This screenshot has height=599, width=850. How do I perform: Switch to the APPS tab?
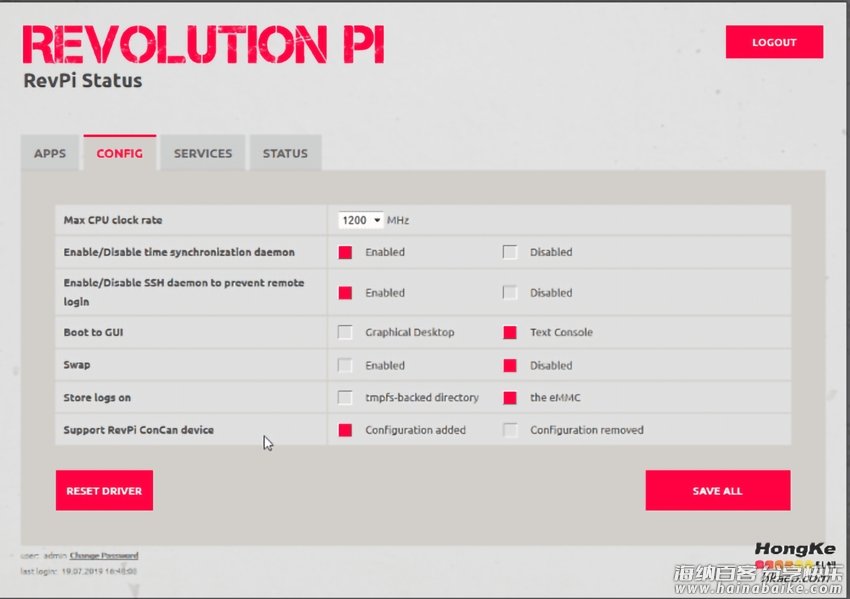(50, 153)
